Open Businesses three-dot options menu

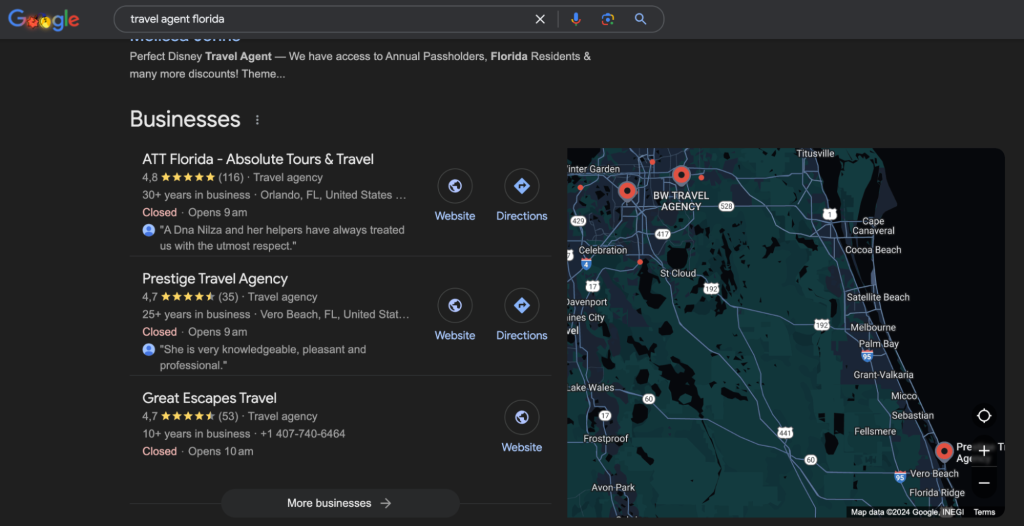pyautogui.click(x=257, y=120)
